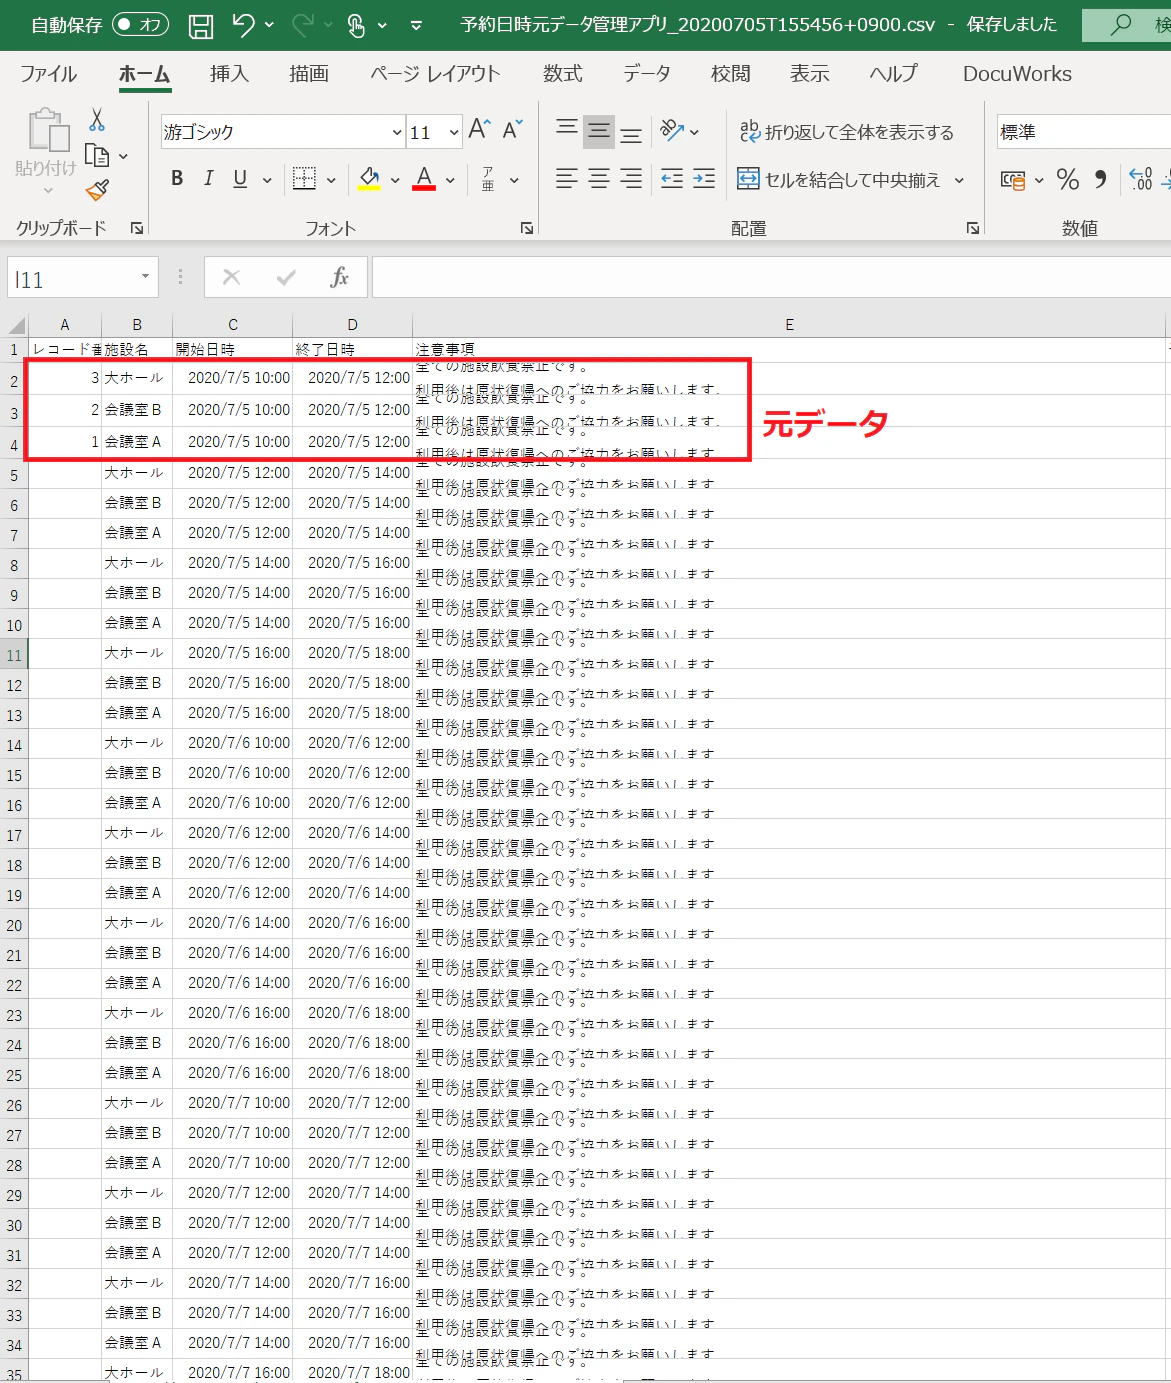Apply yellow fill color bucket
This screenshot has height=1383, width=1171.
coord(369,179)
